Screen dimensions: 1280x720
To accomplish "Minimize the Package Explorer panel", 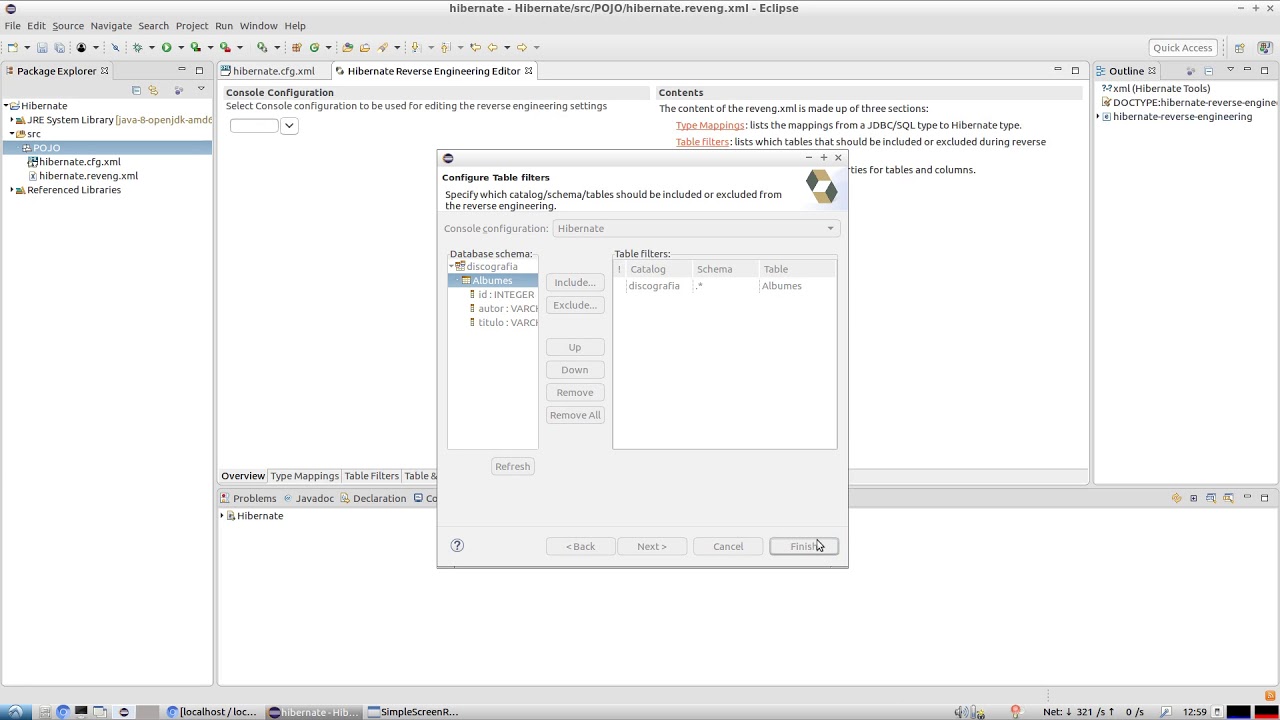I will point(181,70).
